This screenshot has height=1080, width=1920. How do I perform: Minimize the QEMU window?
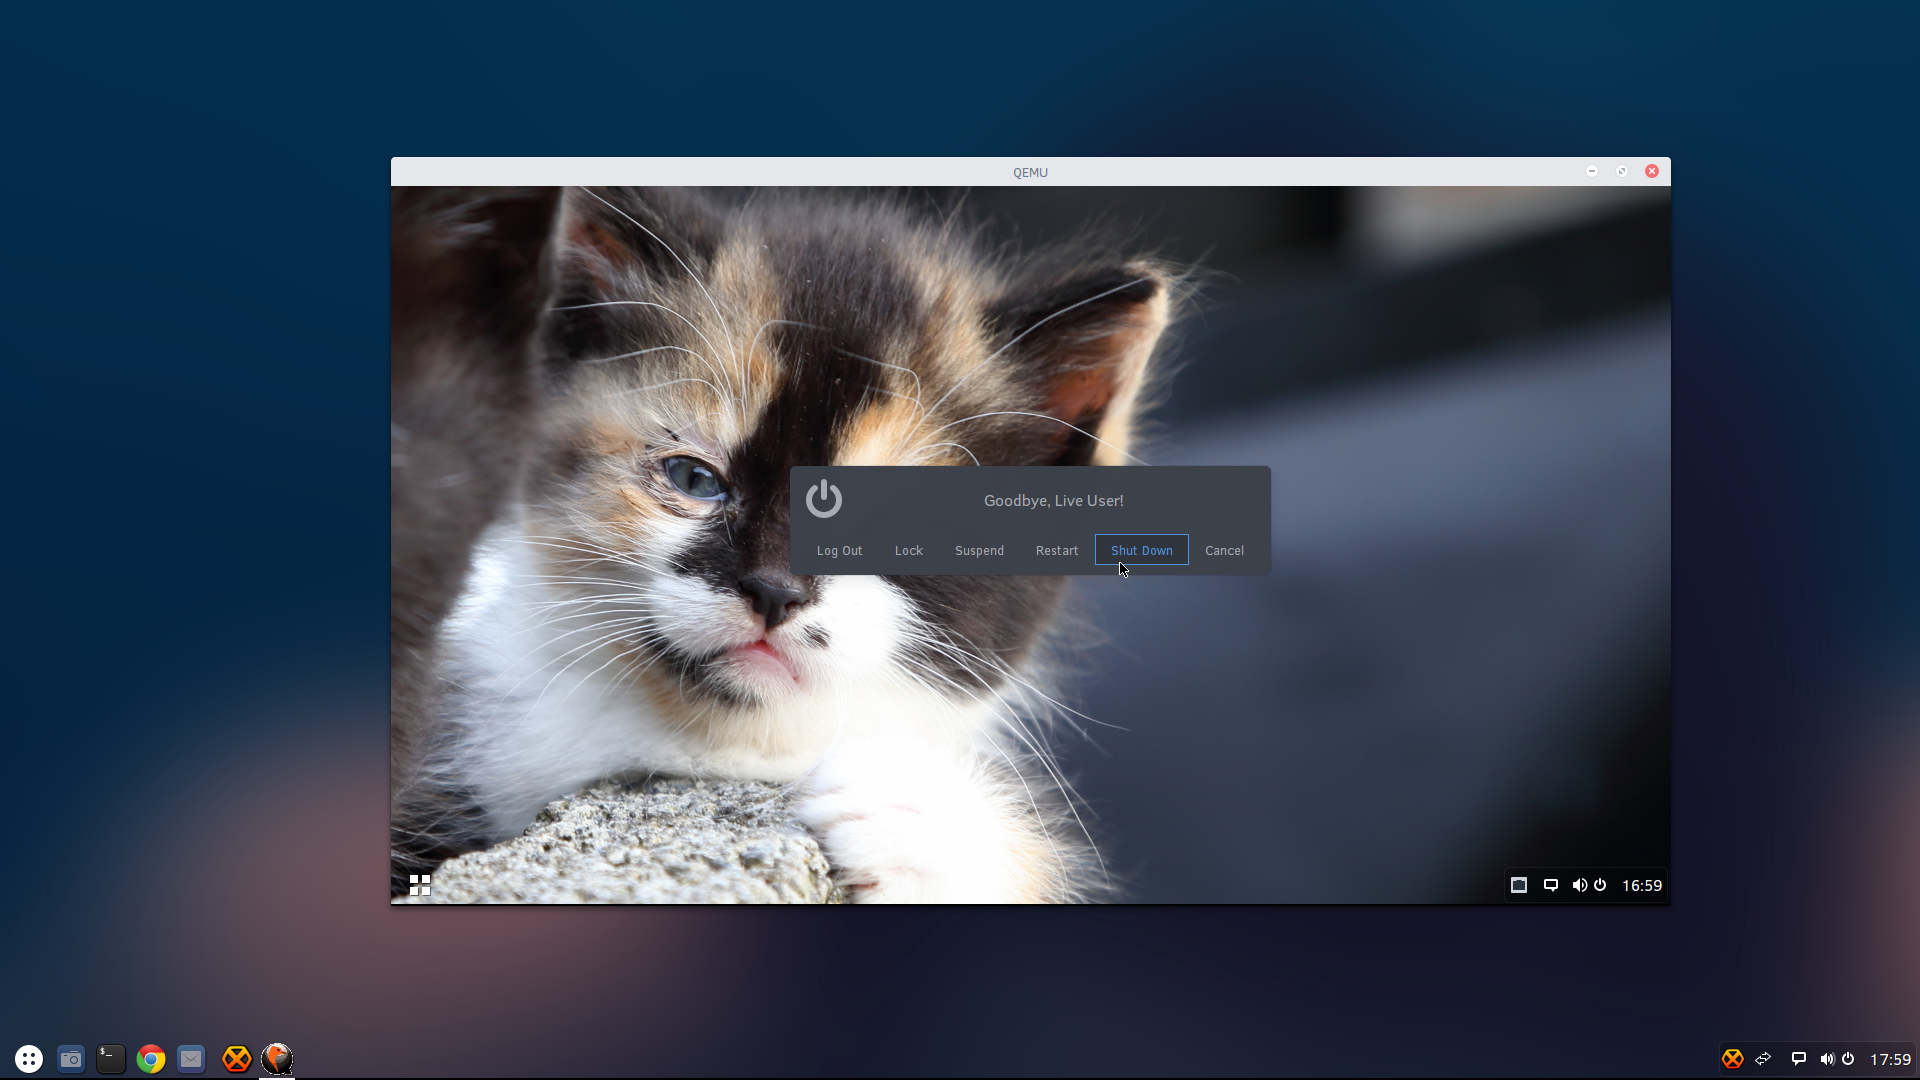pyautogui.click(x=1592, y=171)
